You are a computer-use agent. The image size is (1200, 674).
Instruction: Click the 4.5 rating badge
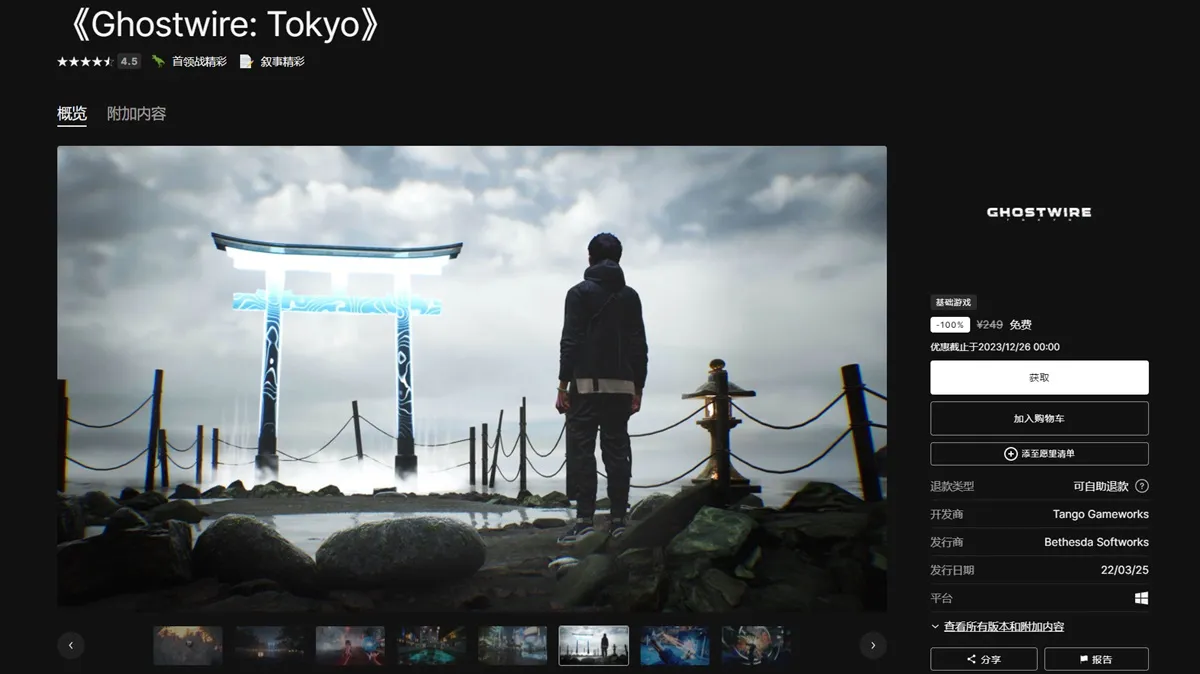[x=129, y=61]
